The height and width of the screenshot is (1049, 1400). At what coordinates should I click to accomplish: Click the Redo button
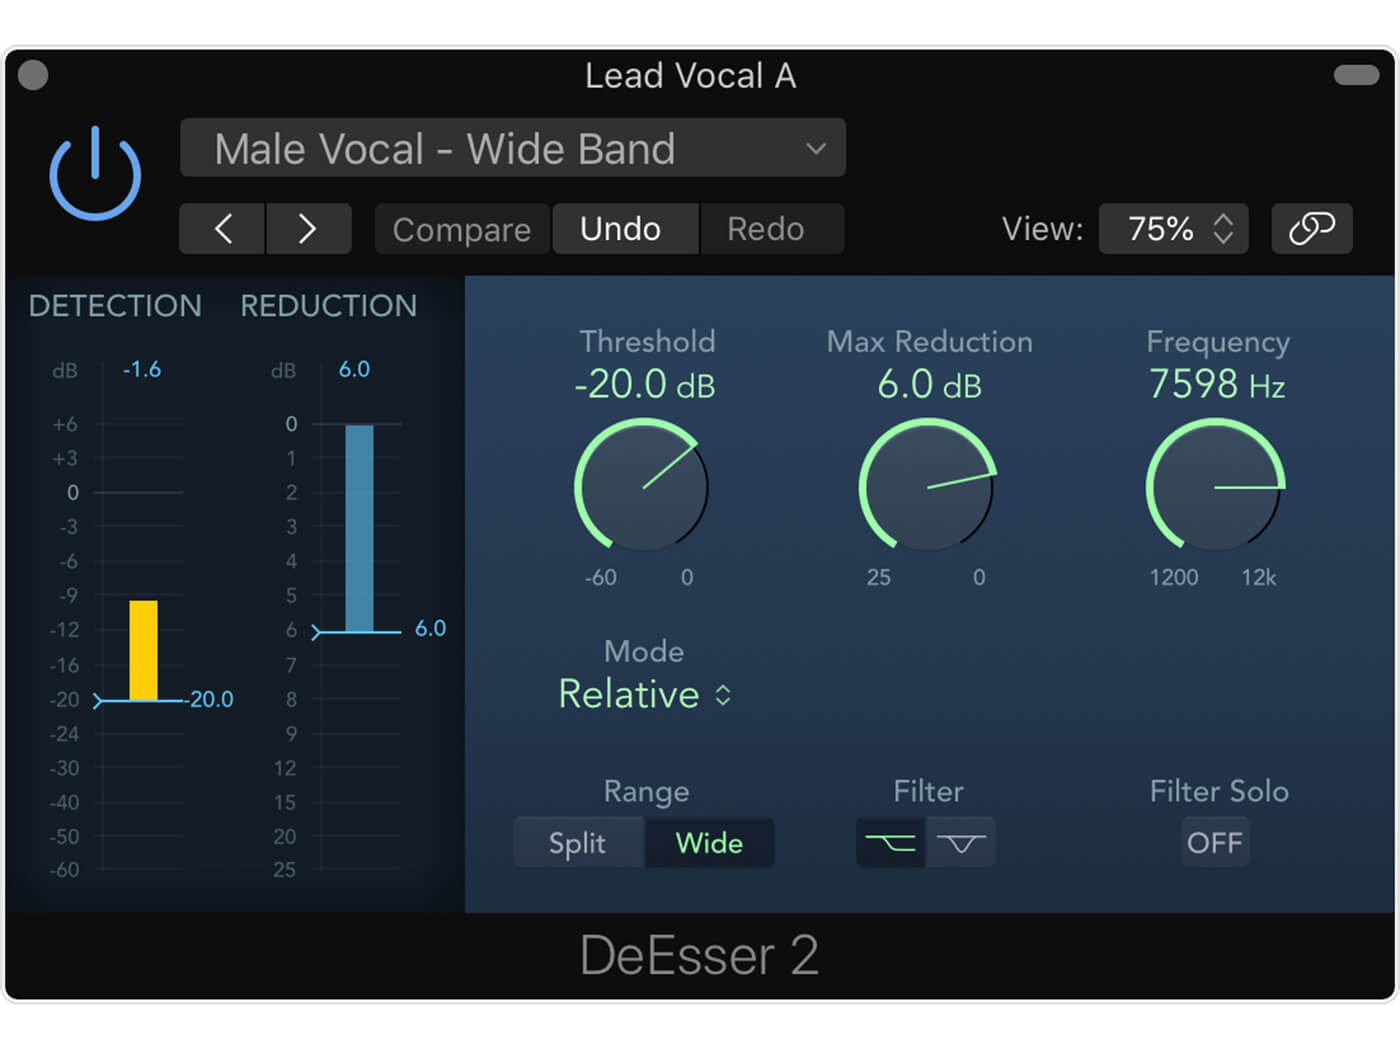point(771,229)
